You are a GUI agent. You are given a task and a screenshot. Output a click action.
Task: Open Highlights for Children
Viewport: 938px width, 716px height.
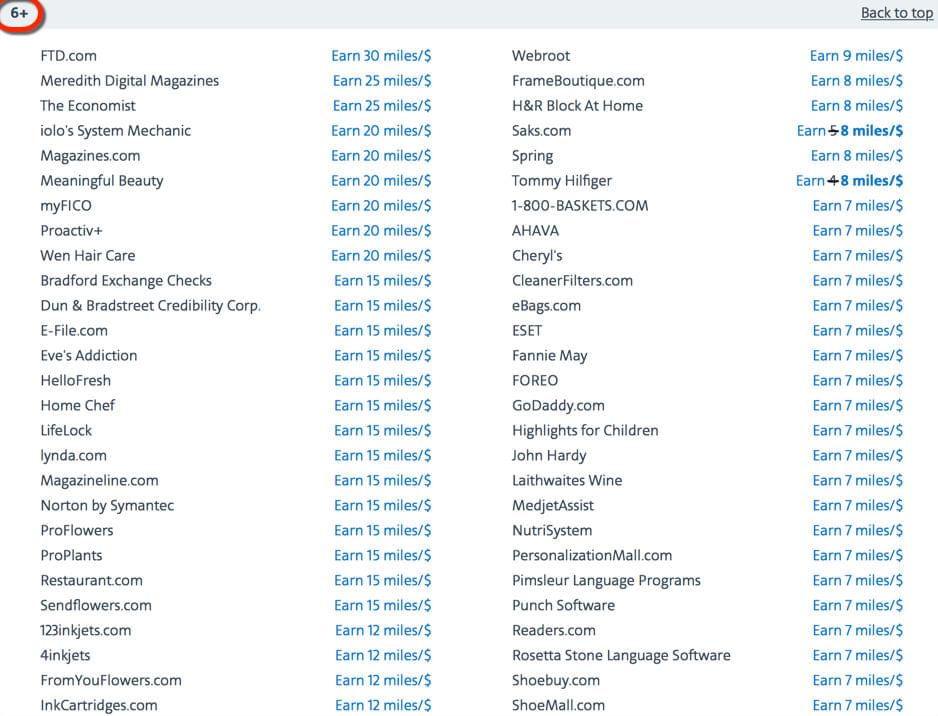(585, 431)
